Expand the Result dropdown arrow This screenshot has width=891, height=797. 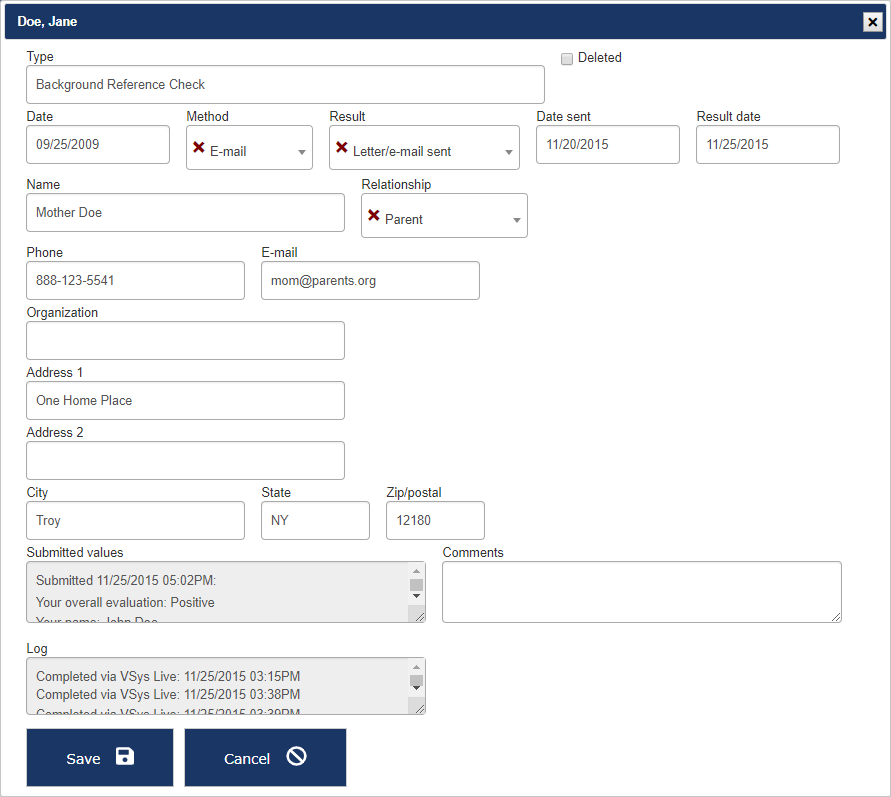pos(508,153)
